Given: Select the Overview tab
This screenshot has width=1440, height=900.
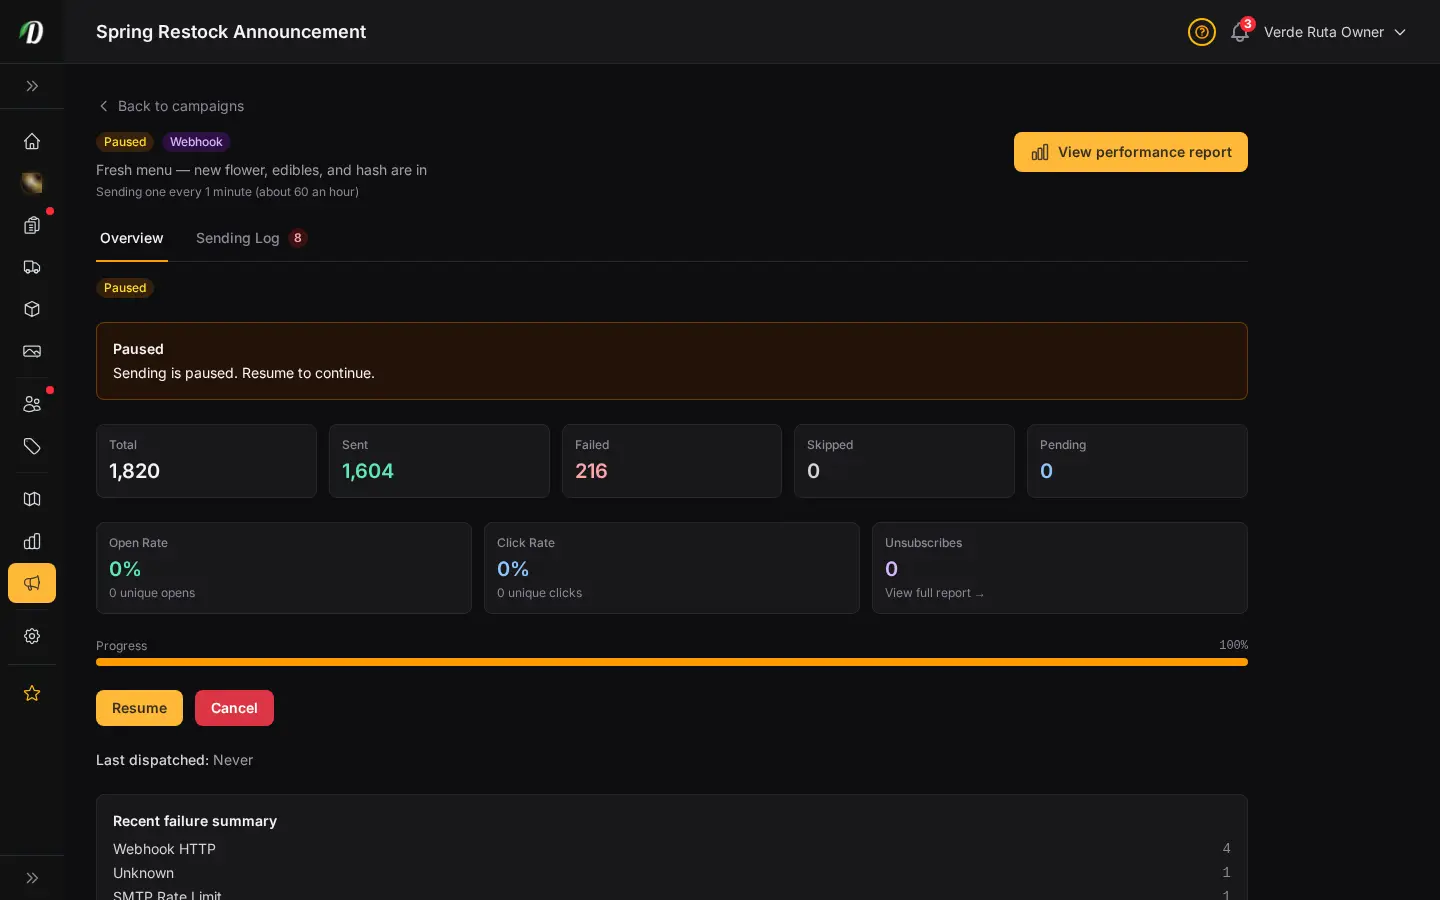Looking at the screenshot, I should [131, 238].
